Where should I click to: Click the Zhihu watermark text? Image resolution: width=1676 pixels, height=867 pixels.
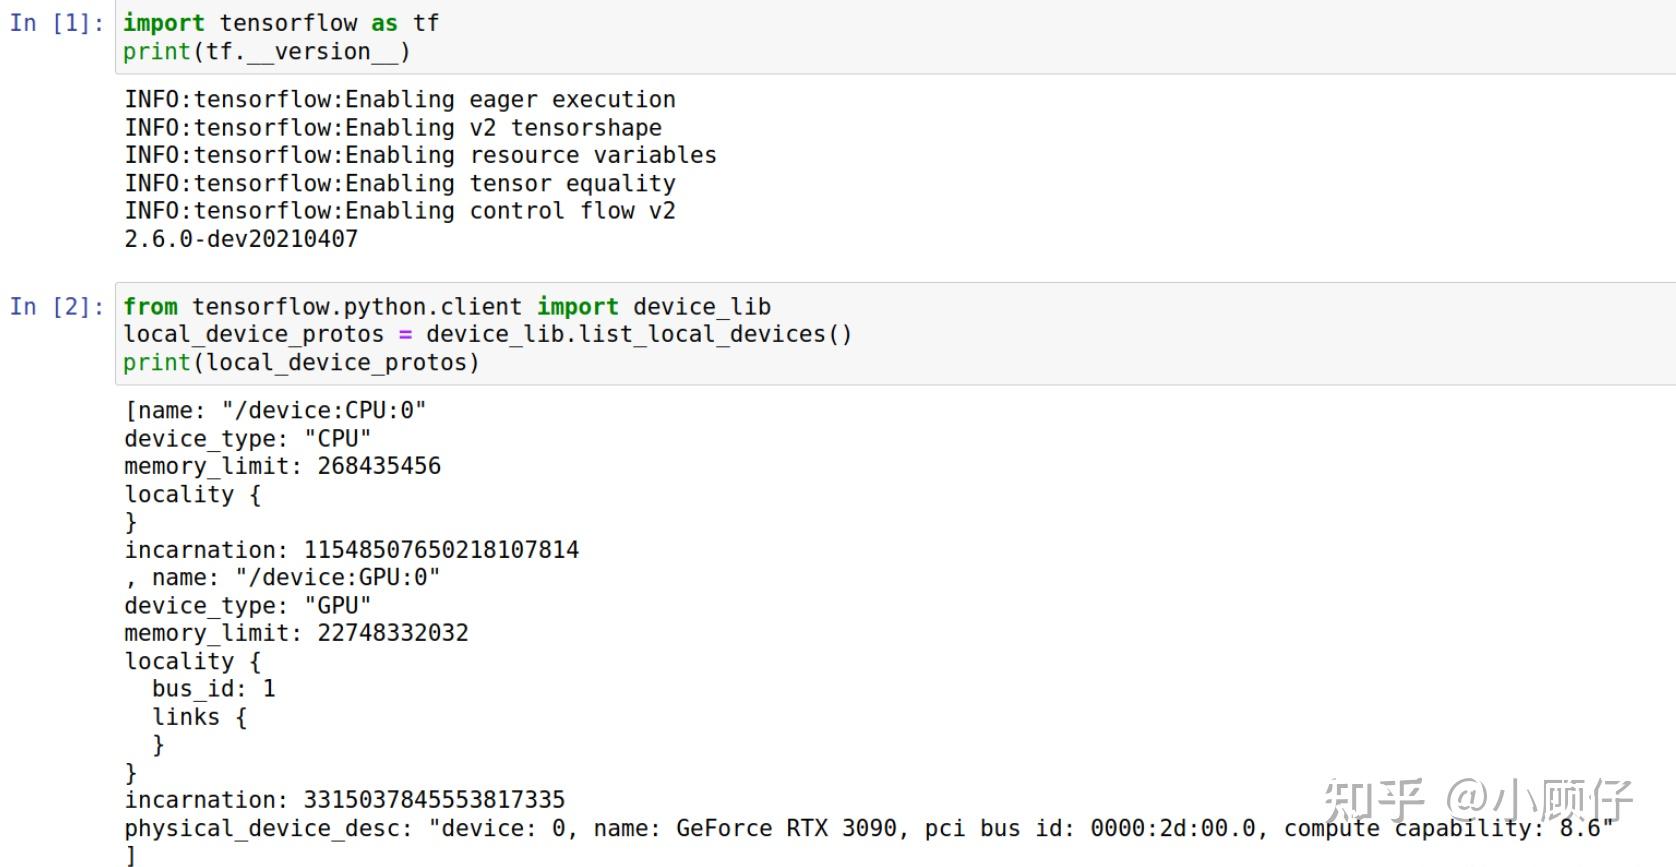tap(1478, 801)
